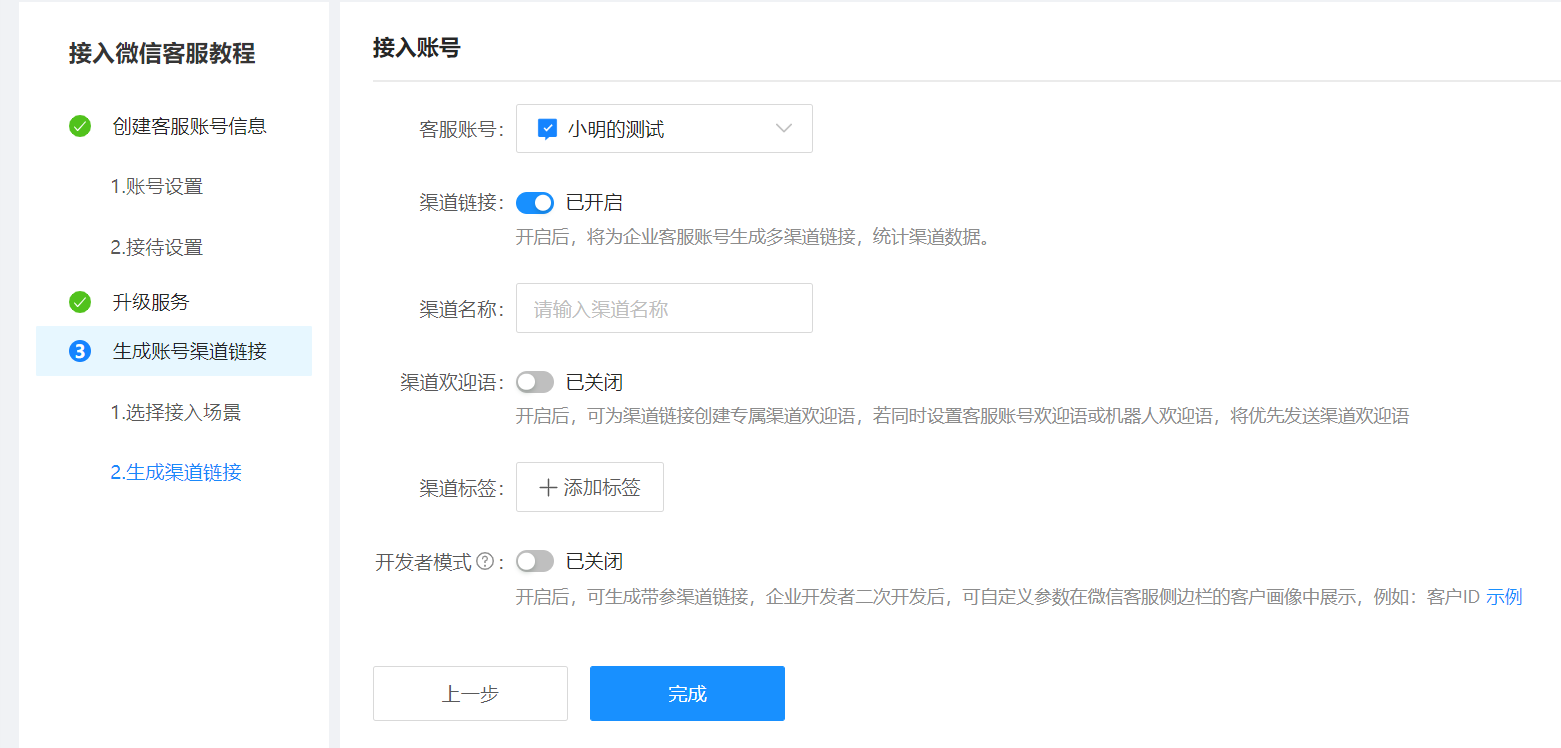1561x748 pixels.
Task: Click the 渠道名称 field label
Action: tap(461, 309)
